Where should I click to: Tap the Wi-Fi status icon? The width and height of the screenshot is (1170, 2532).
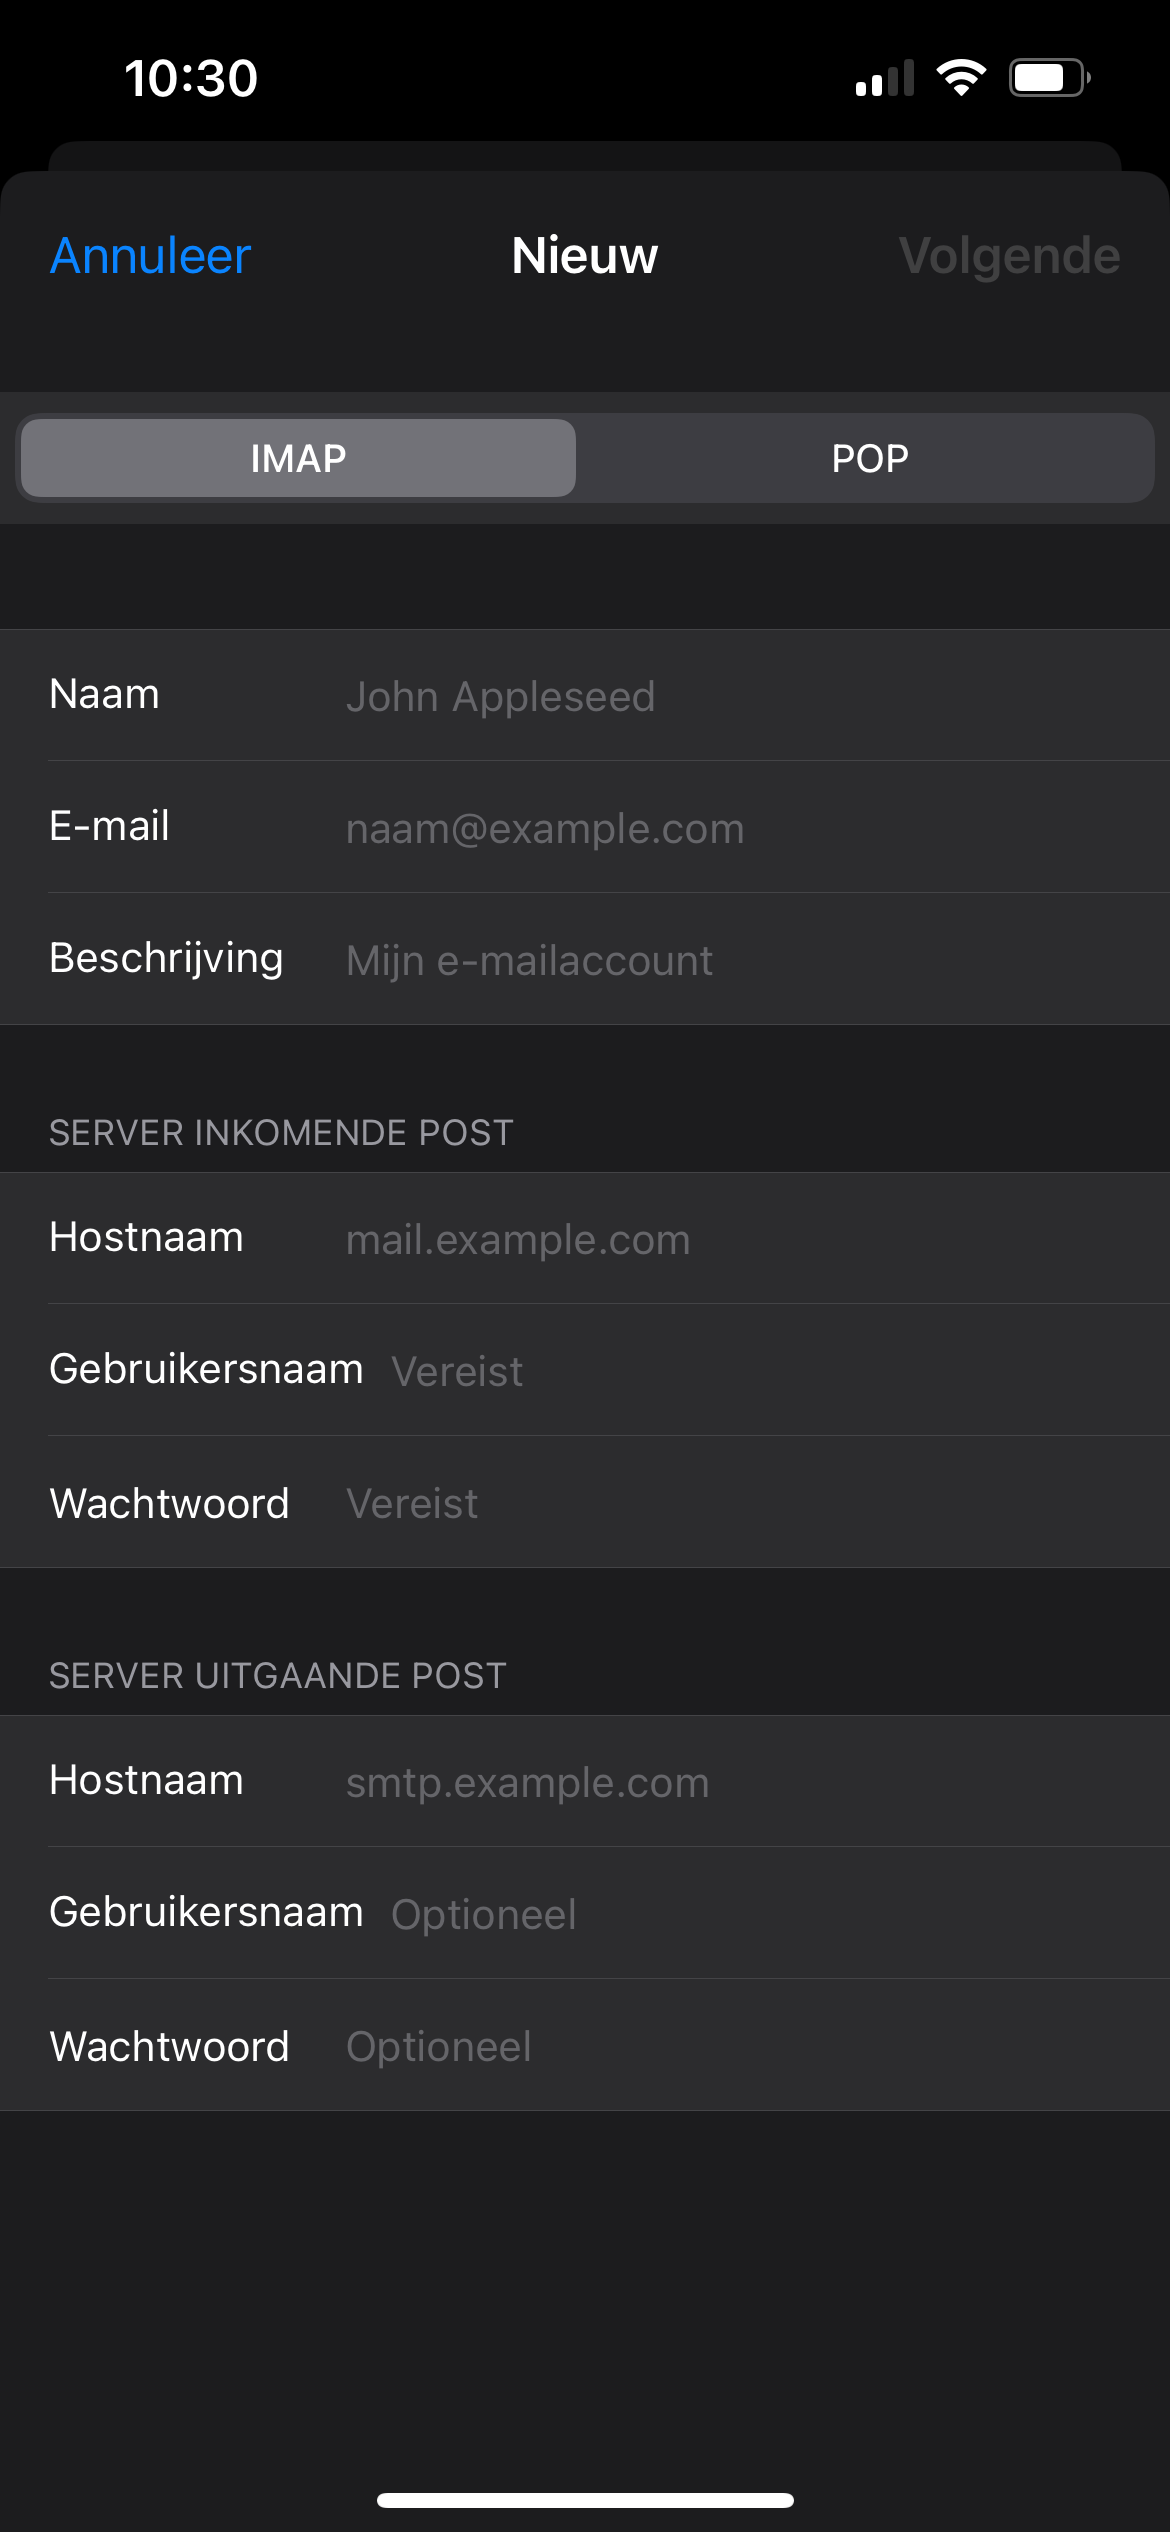click(961, 77)
